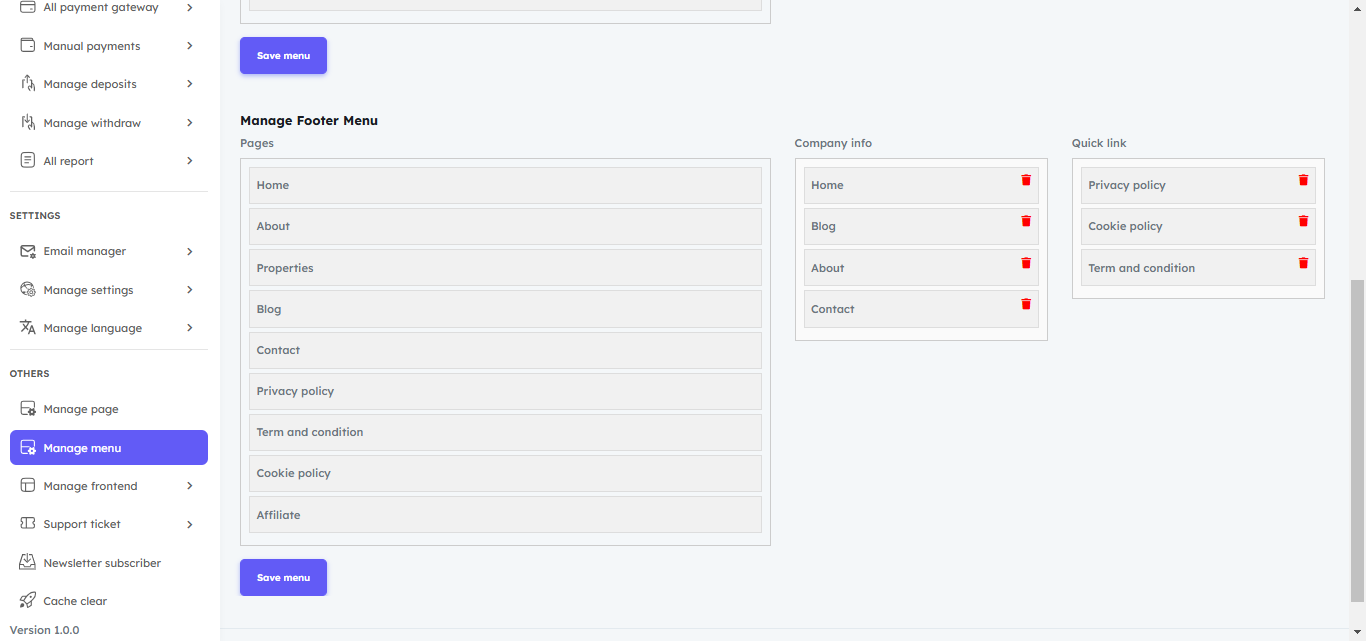Screen dimensions: 1366x641
Task: Click the Newsletter subscriber envelope icon
Action: pyautogui.click(x=28, y=563)
